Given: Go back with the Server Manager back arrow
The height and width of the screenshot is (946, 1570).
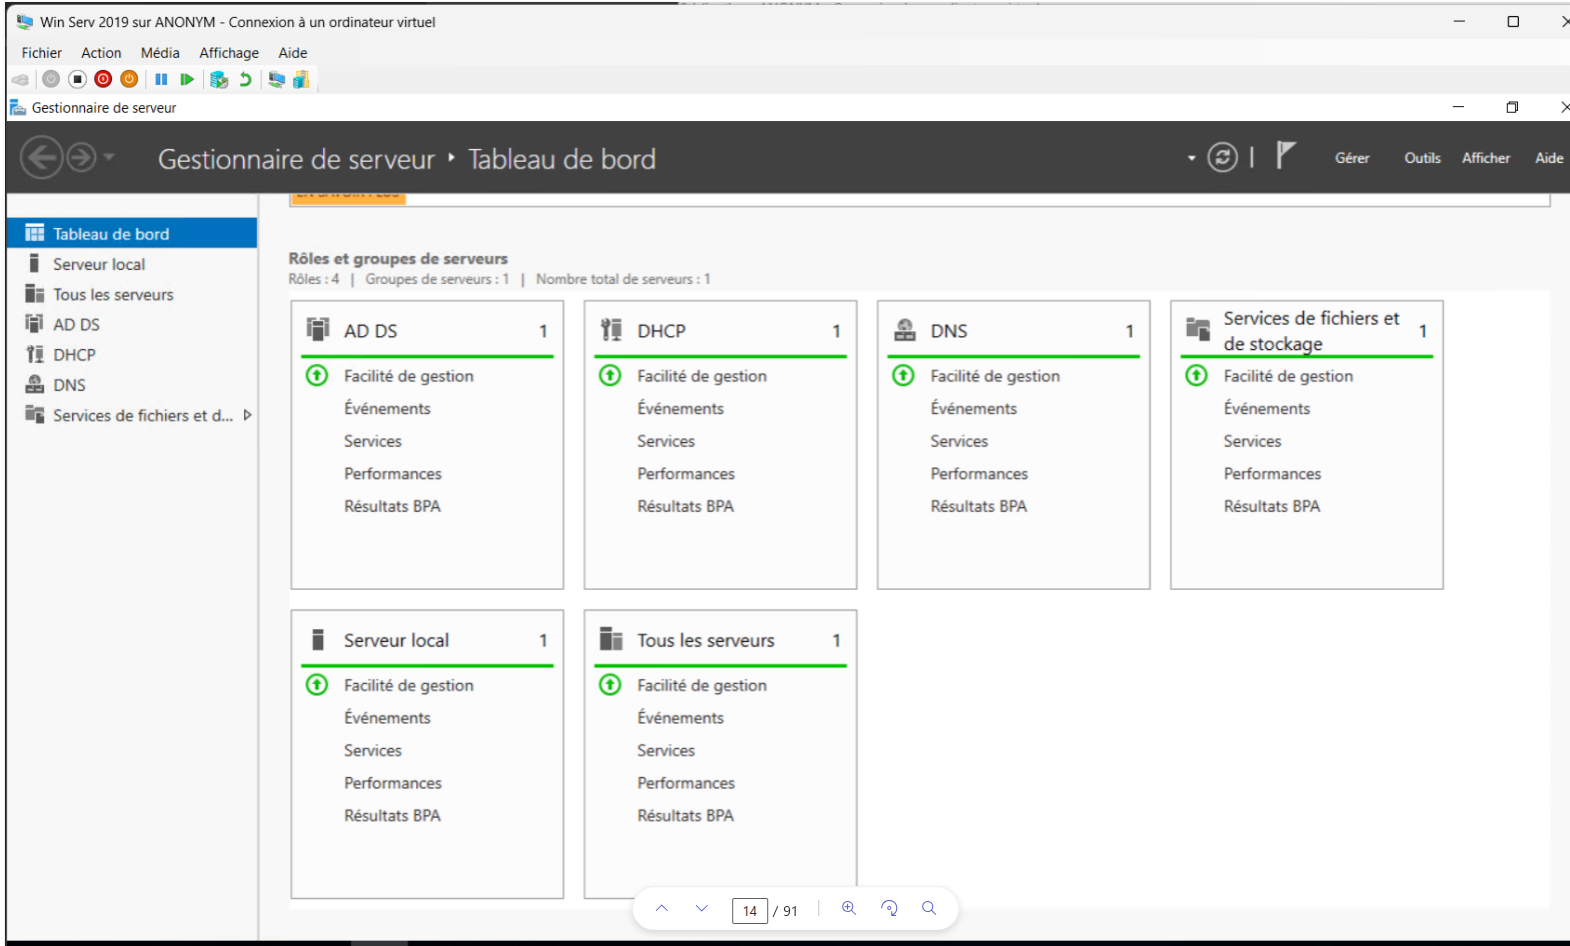Looking at the screenshot, I should (x=41, y=158).
